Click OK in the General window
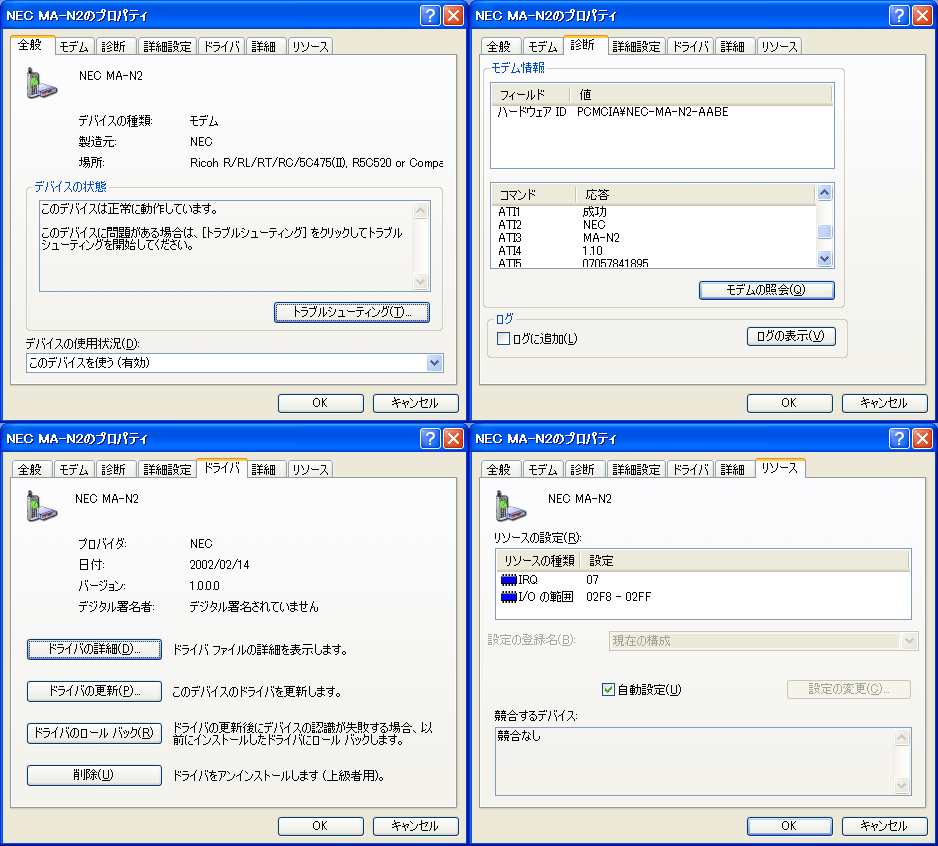 click(x=321, y=403)
